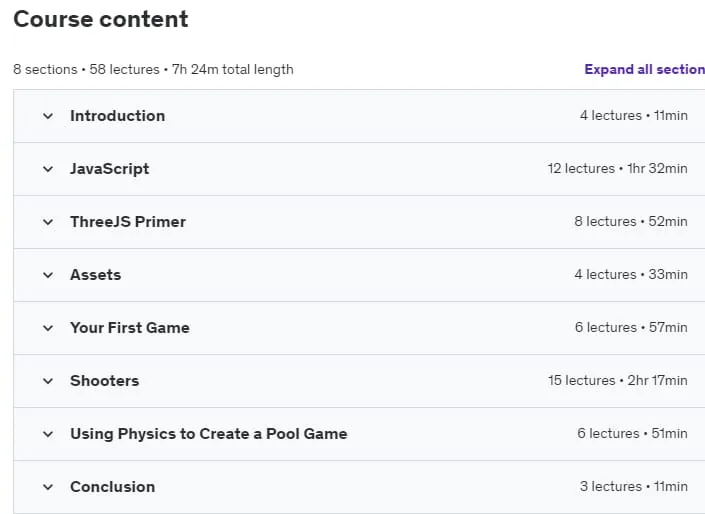Expand the Conclusion section chevron
This screenshot has width=705, height=514.
pyautogui.click(x=48, y=487)
